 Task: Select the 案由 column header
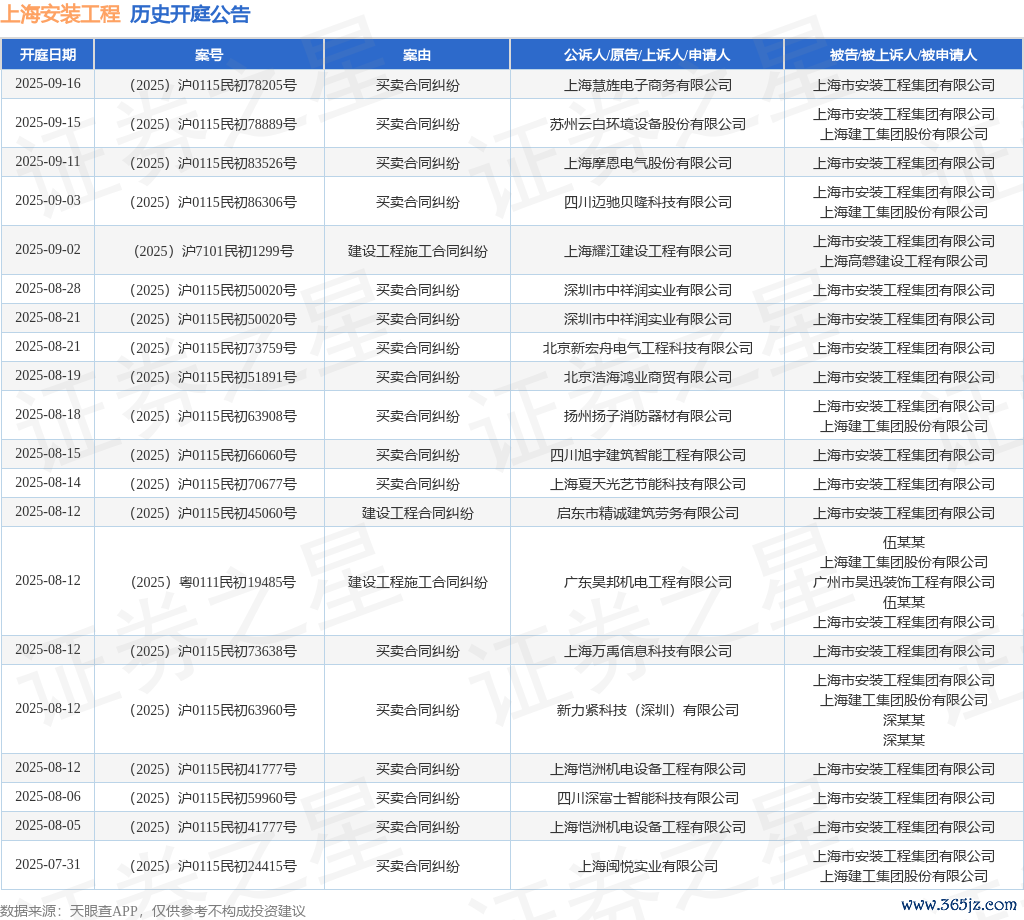click(417, 55)
